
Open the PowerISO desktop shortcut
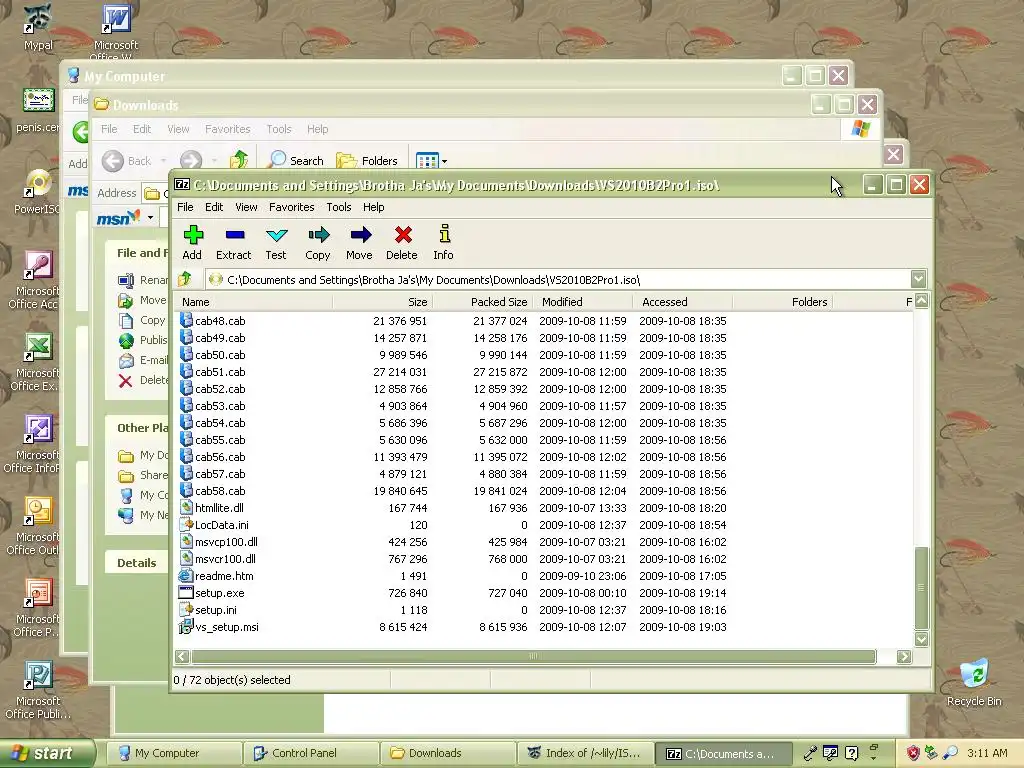(x=37, y=184)
